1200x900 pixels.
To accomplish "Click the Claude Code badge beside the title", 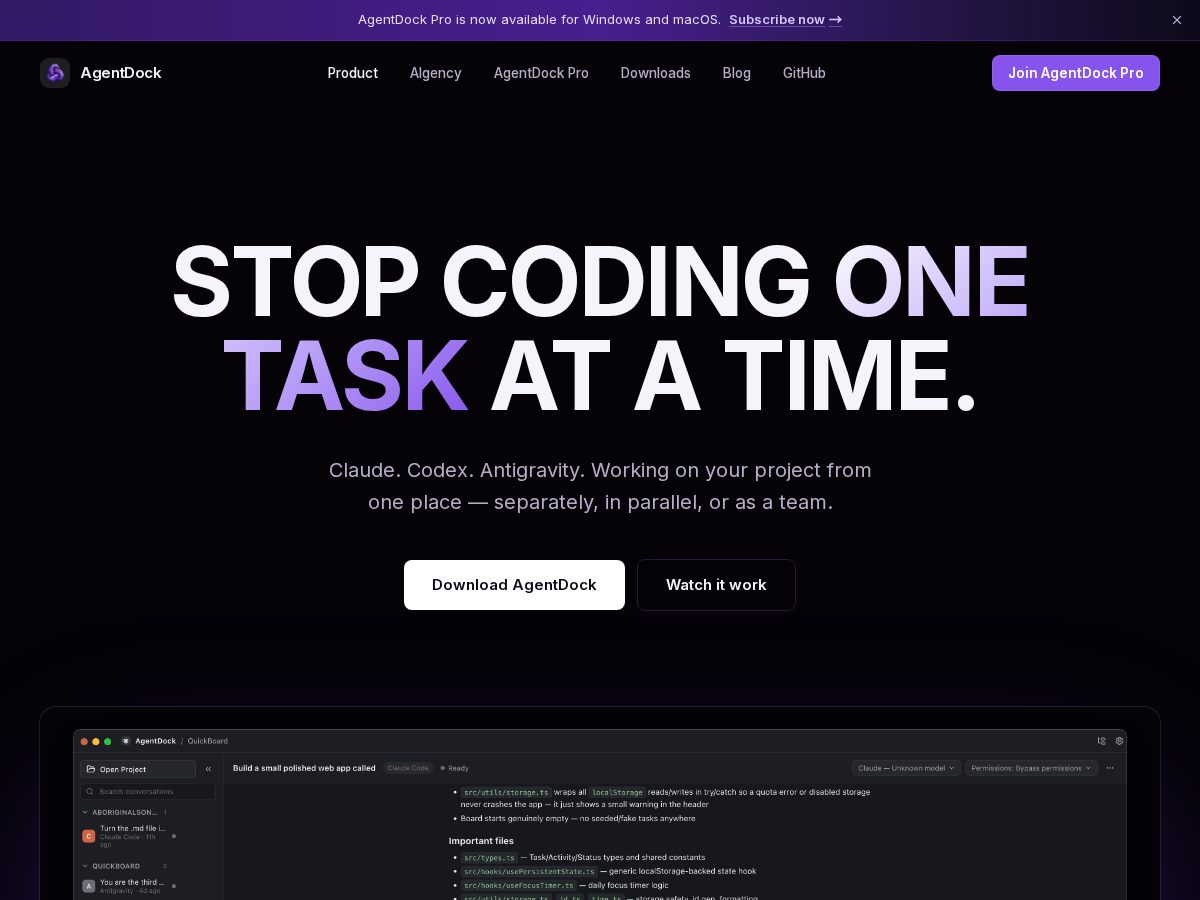I will tap(408, 768).
